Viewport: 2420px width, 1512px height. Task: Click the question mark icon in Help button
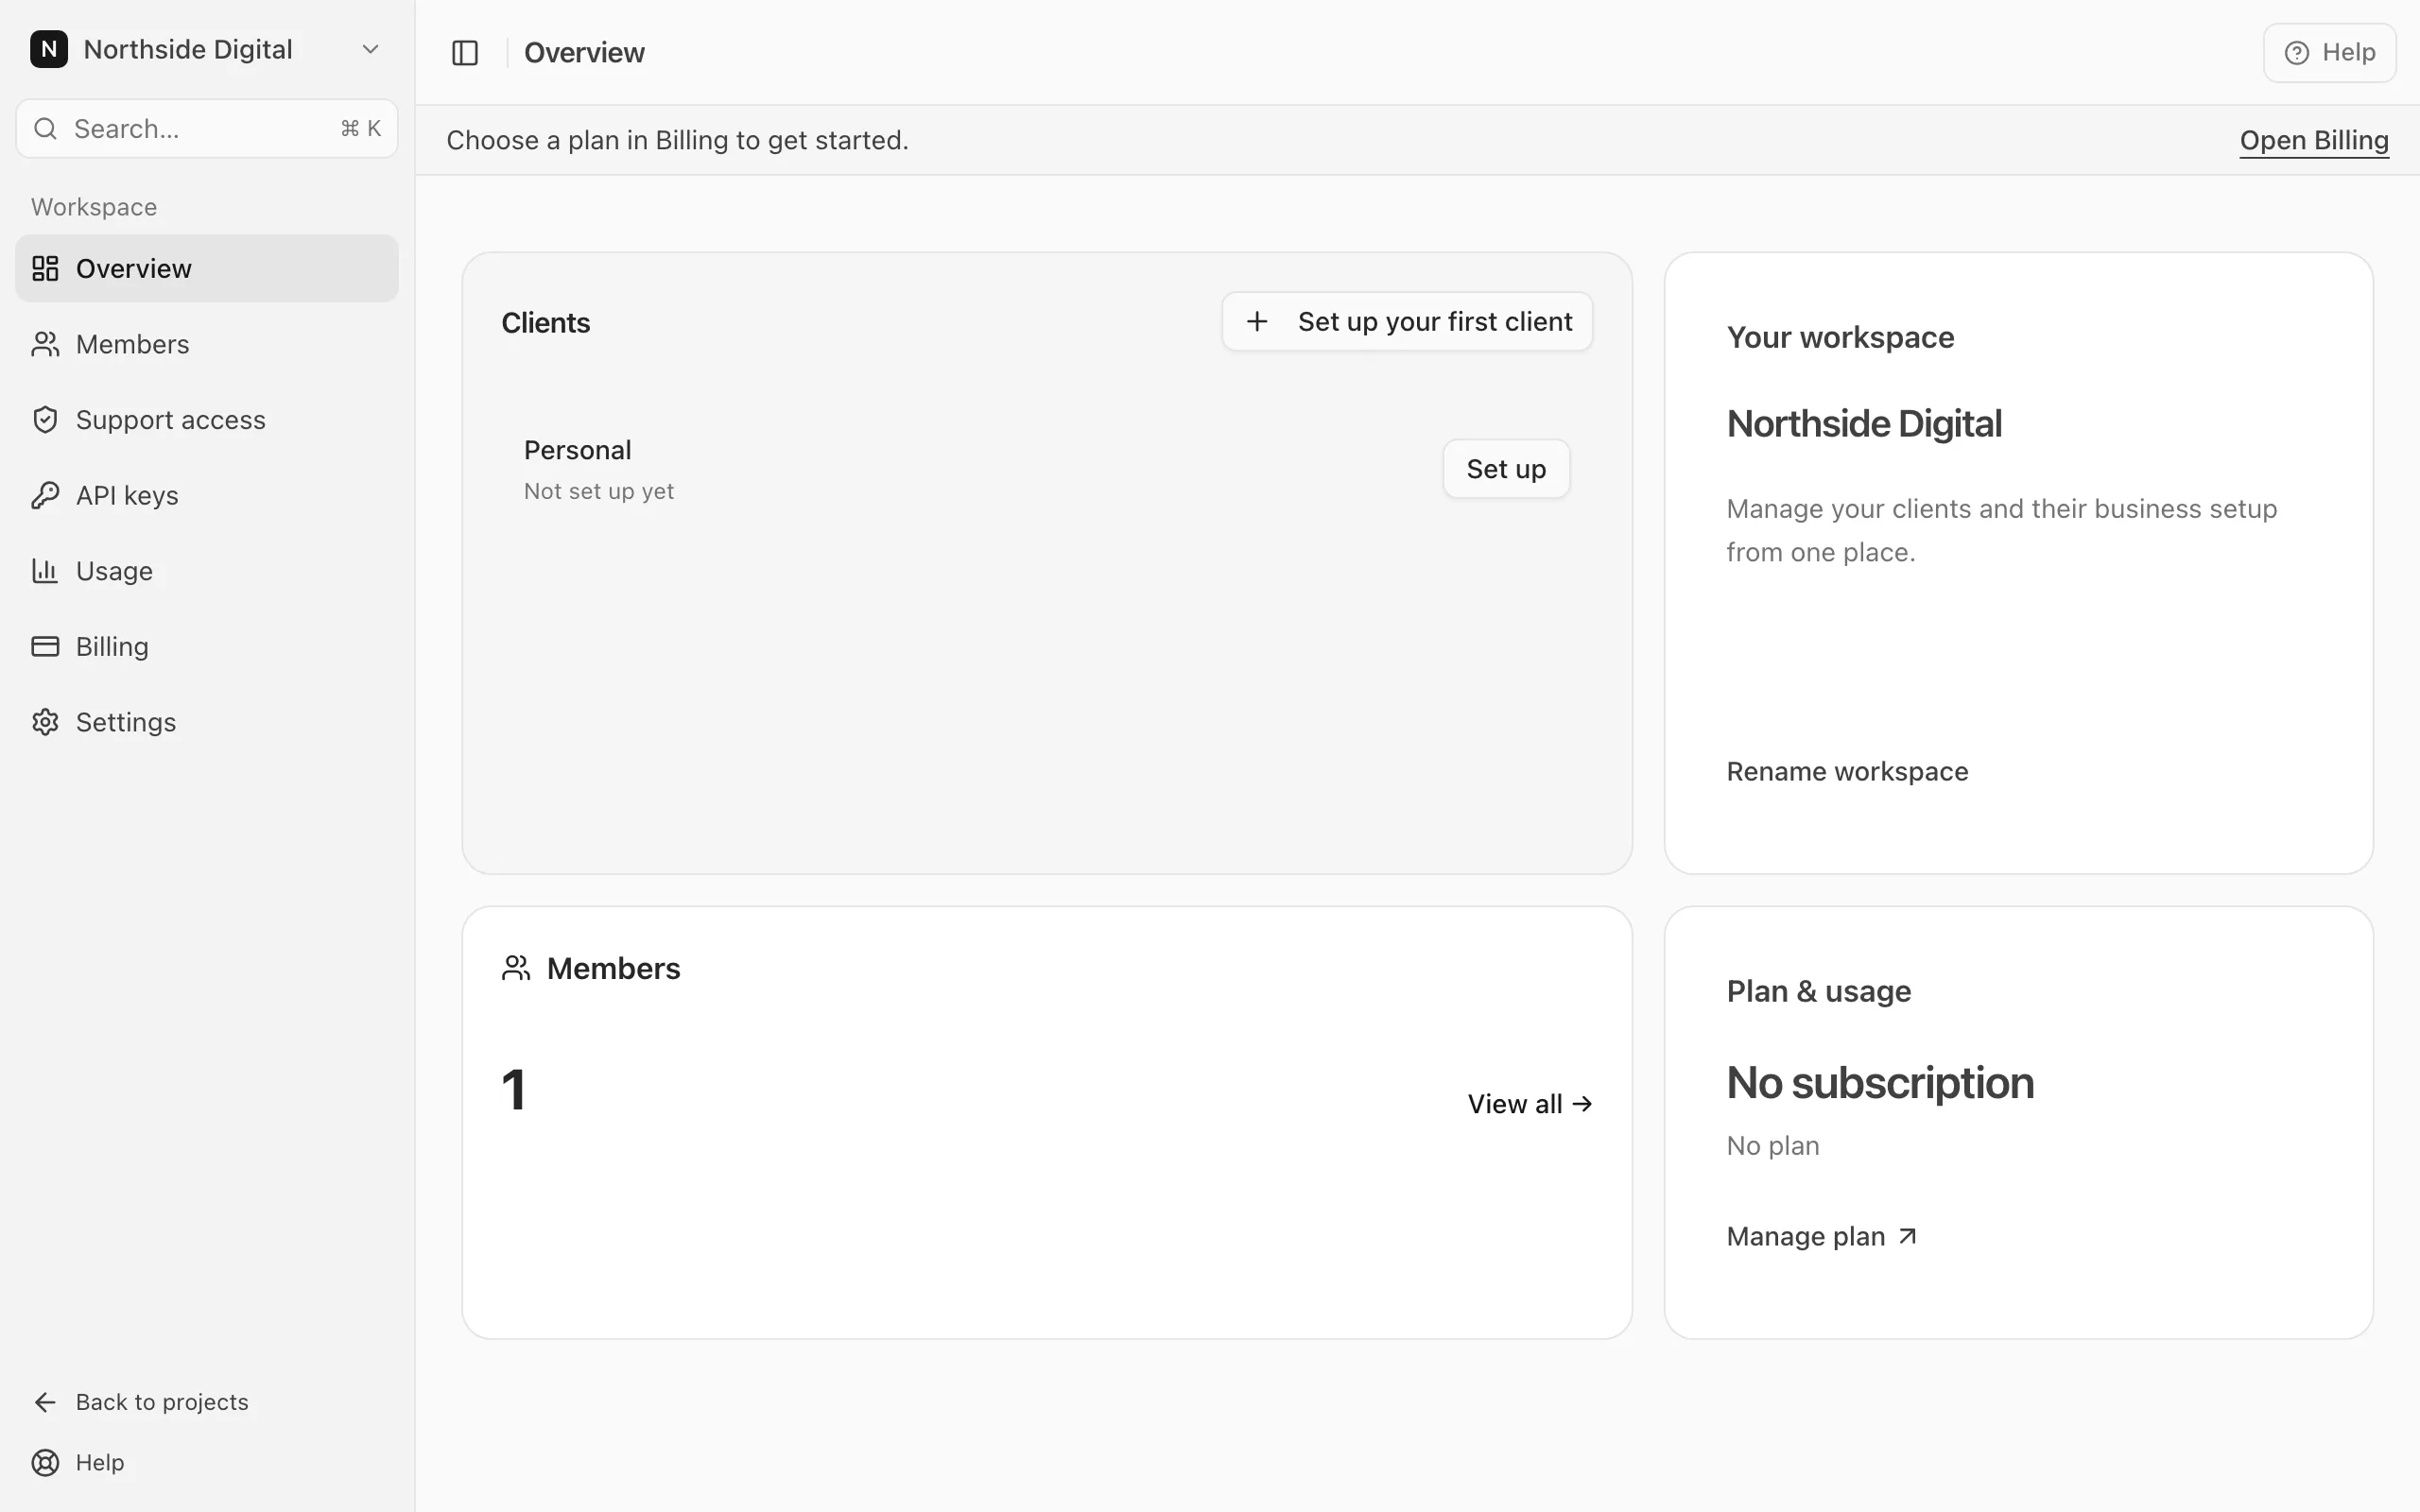2297,52
